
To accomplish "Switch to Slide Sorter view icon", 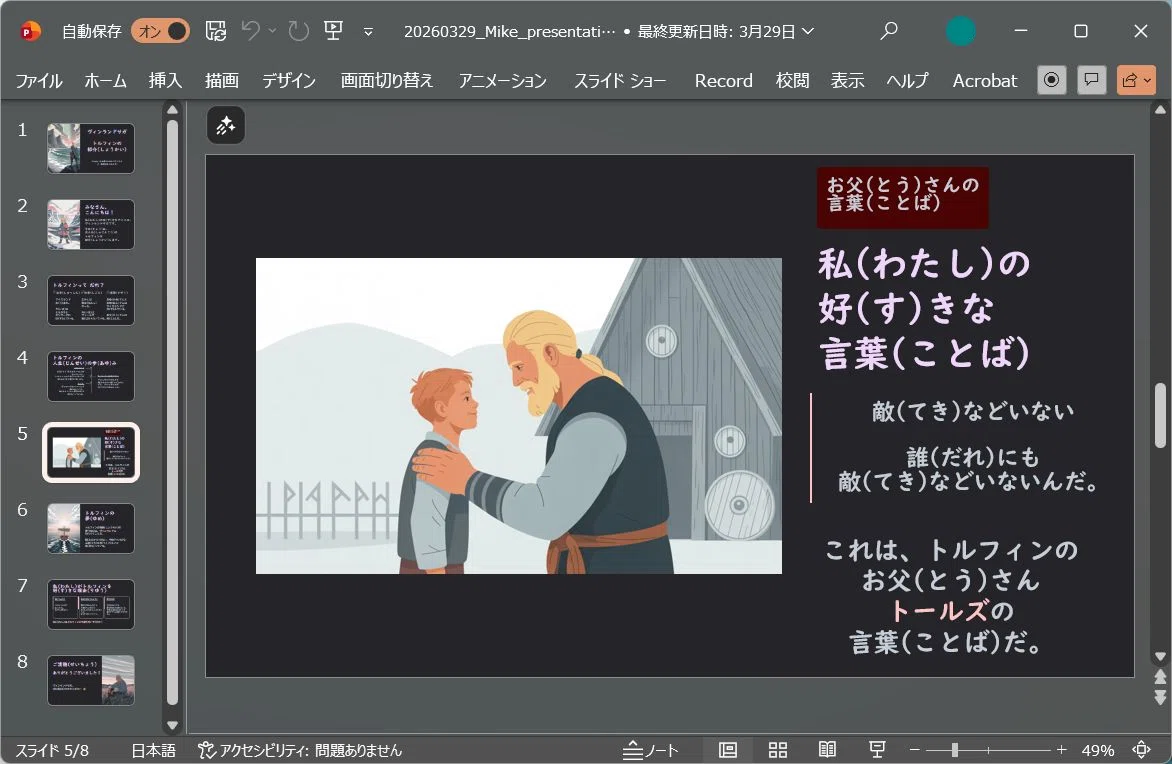I will pos(778,750).
